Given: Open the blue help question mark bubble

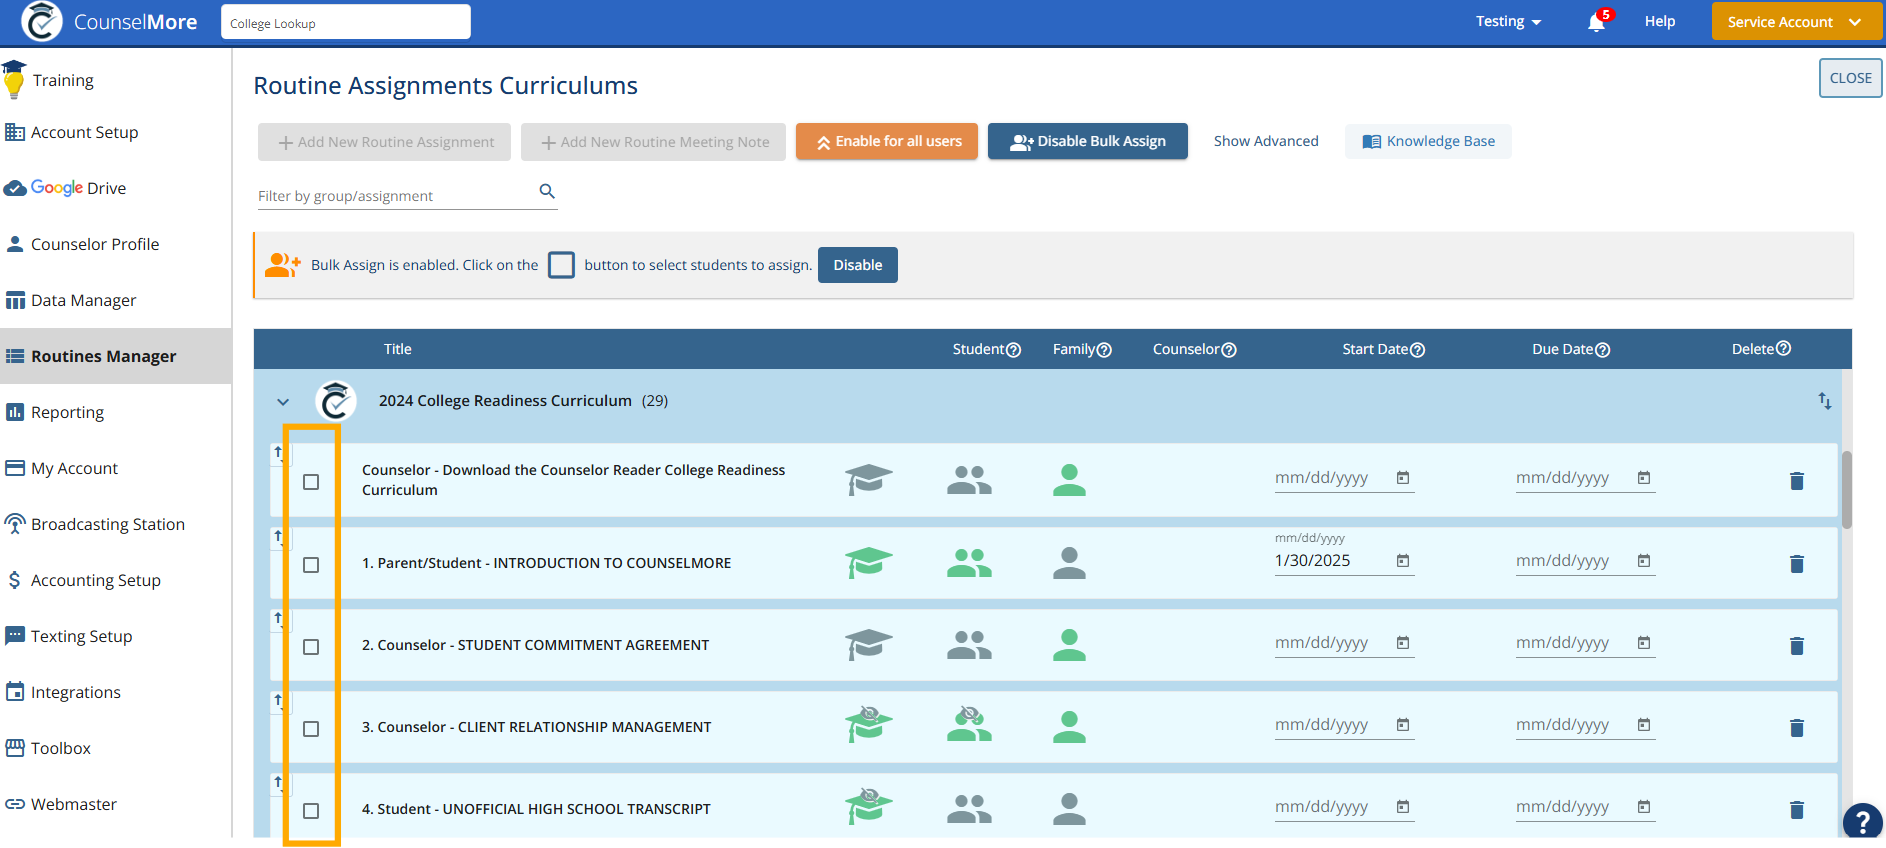Looking at the screenshot, I should point(1862,822).
